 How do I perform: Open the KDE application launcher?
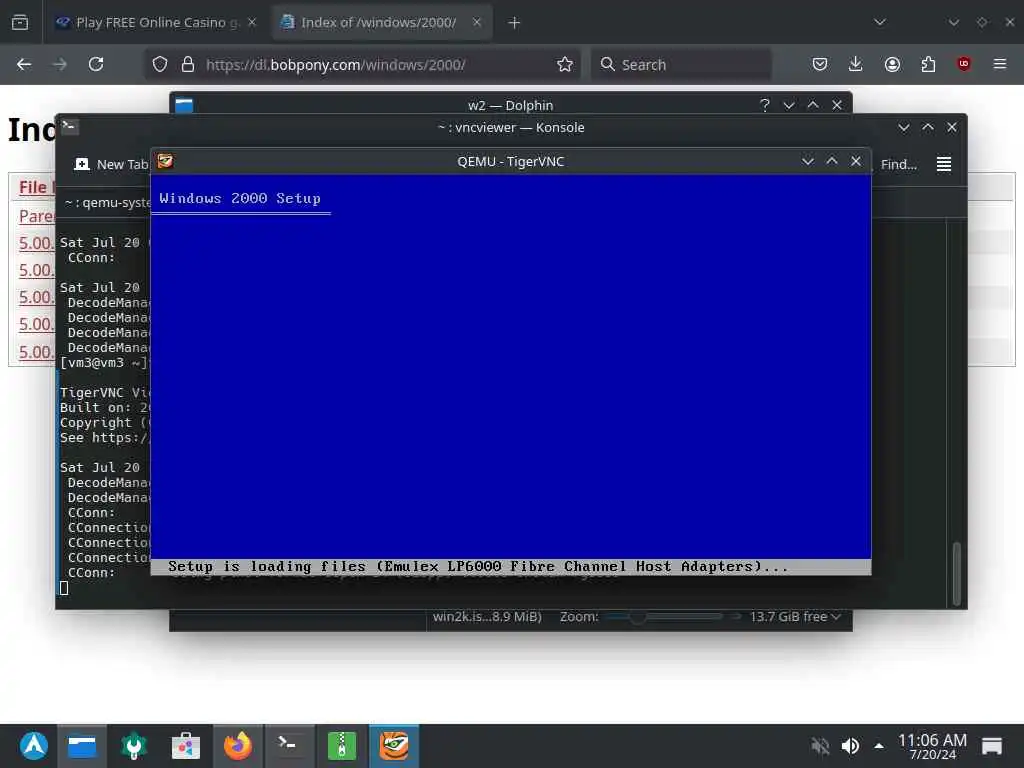pos(33,746)
